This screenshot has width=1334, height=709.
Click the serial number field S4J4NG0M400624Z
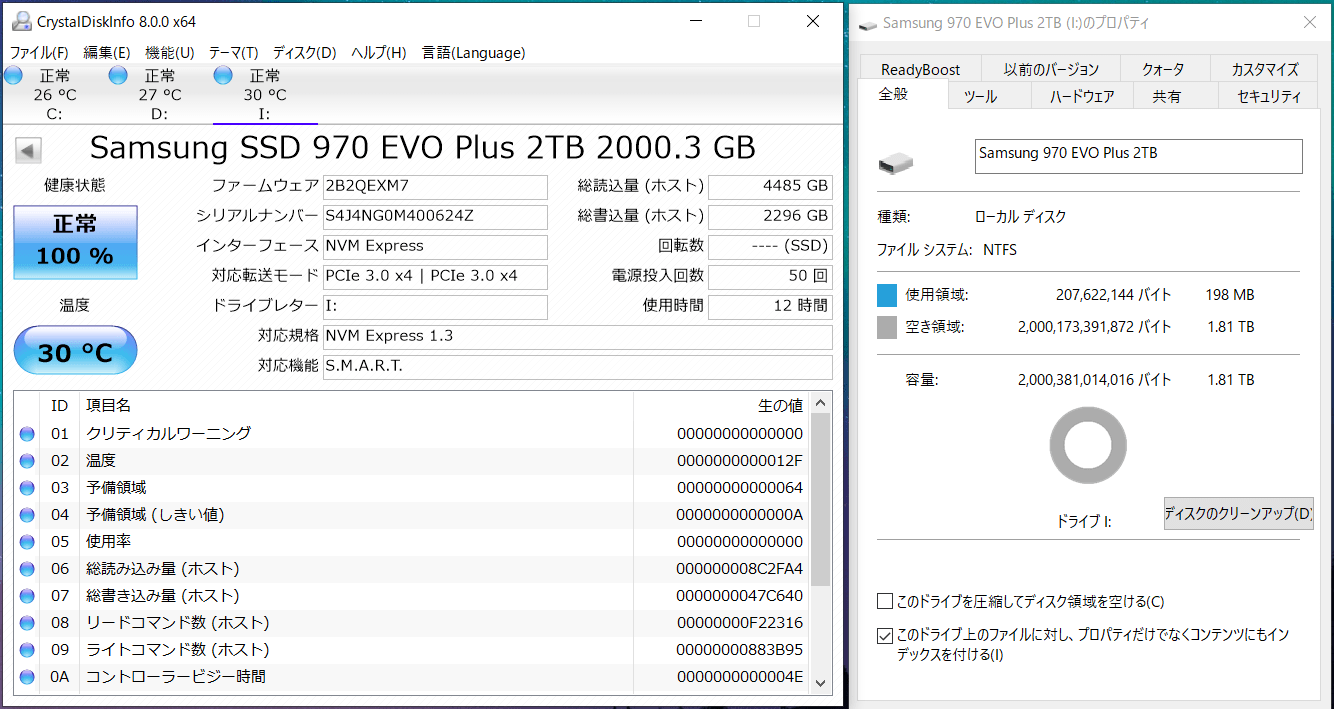[435, 217]
